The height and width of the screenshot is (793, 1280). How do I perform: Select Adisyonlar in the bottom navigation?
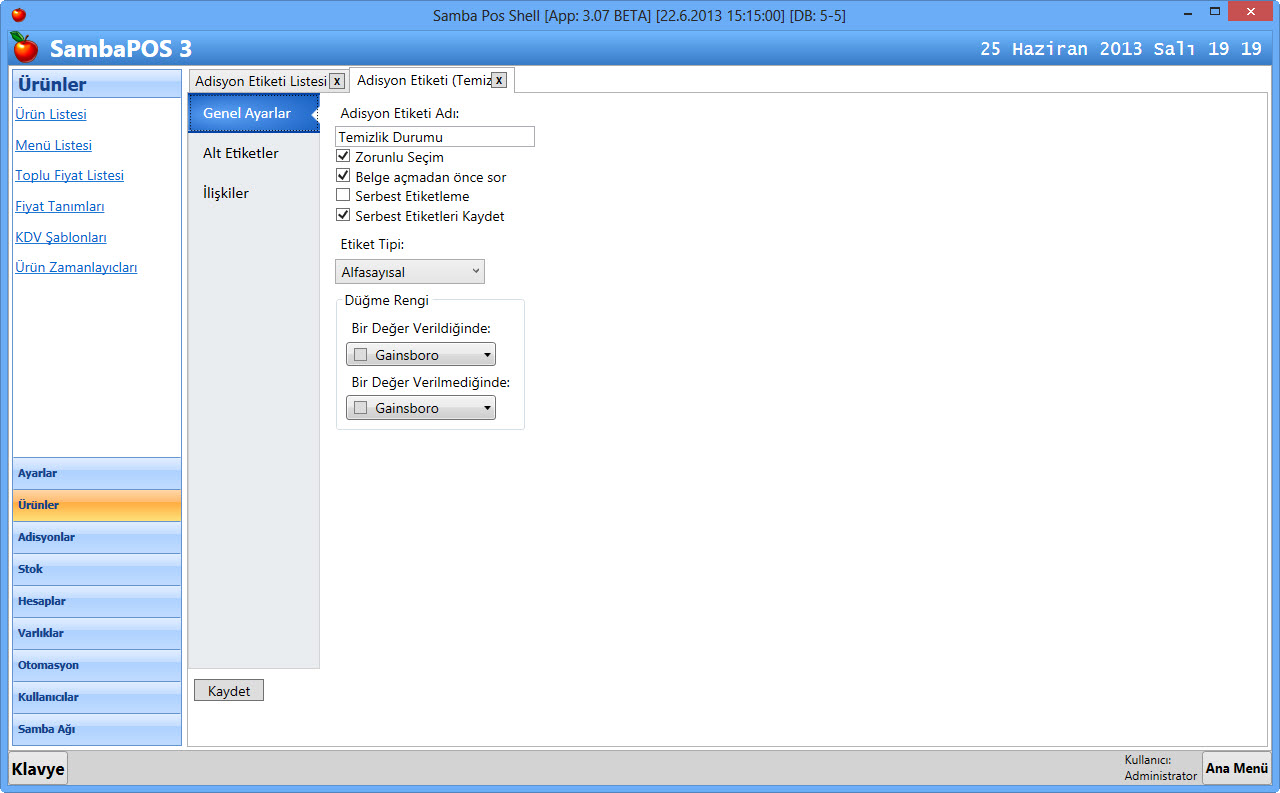tap(96, 537)
